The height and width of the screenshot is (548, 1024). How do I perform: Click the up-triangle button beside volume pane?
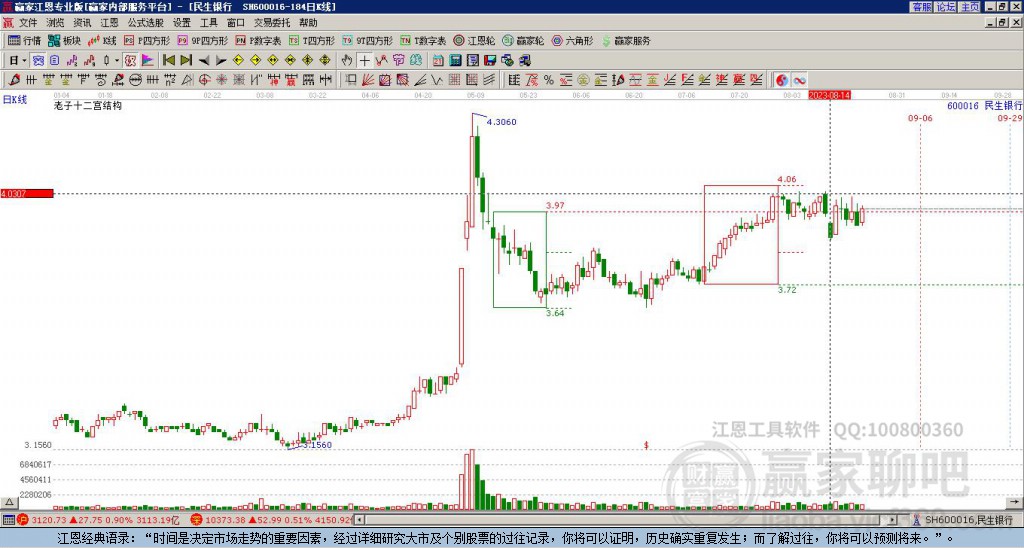click(x=9, y=502)
